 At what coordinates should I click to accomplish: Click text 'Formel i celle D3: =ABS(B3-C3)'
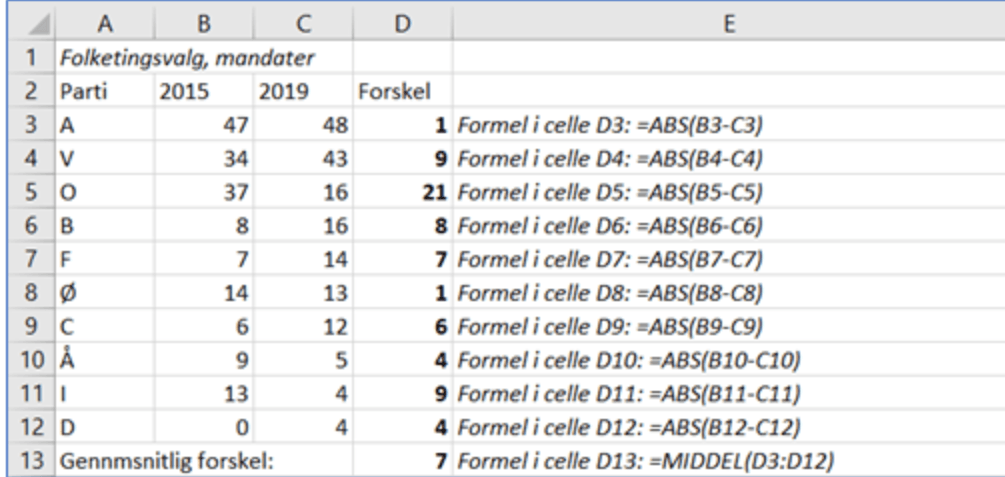tap(610, 126)
